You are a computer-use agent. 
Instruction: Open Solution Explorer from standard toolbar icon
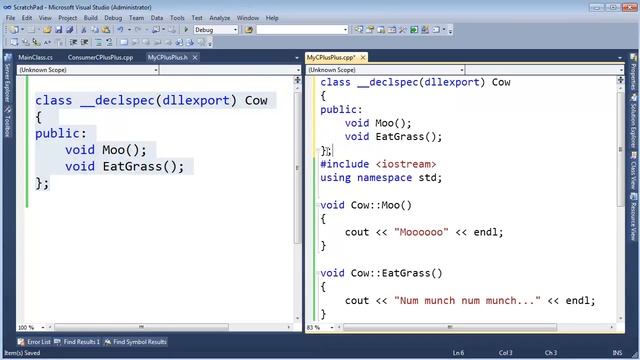point(358,30)
